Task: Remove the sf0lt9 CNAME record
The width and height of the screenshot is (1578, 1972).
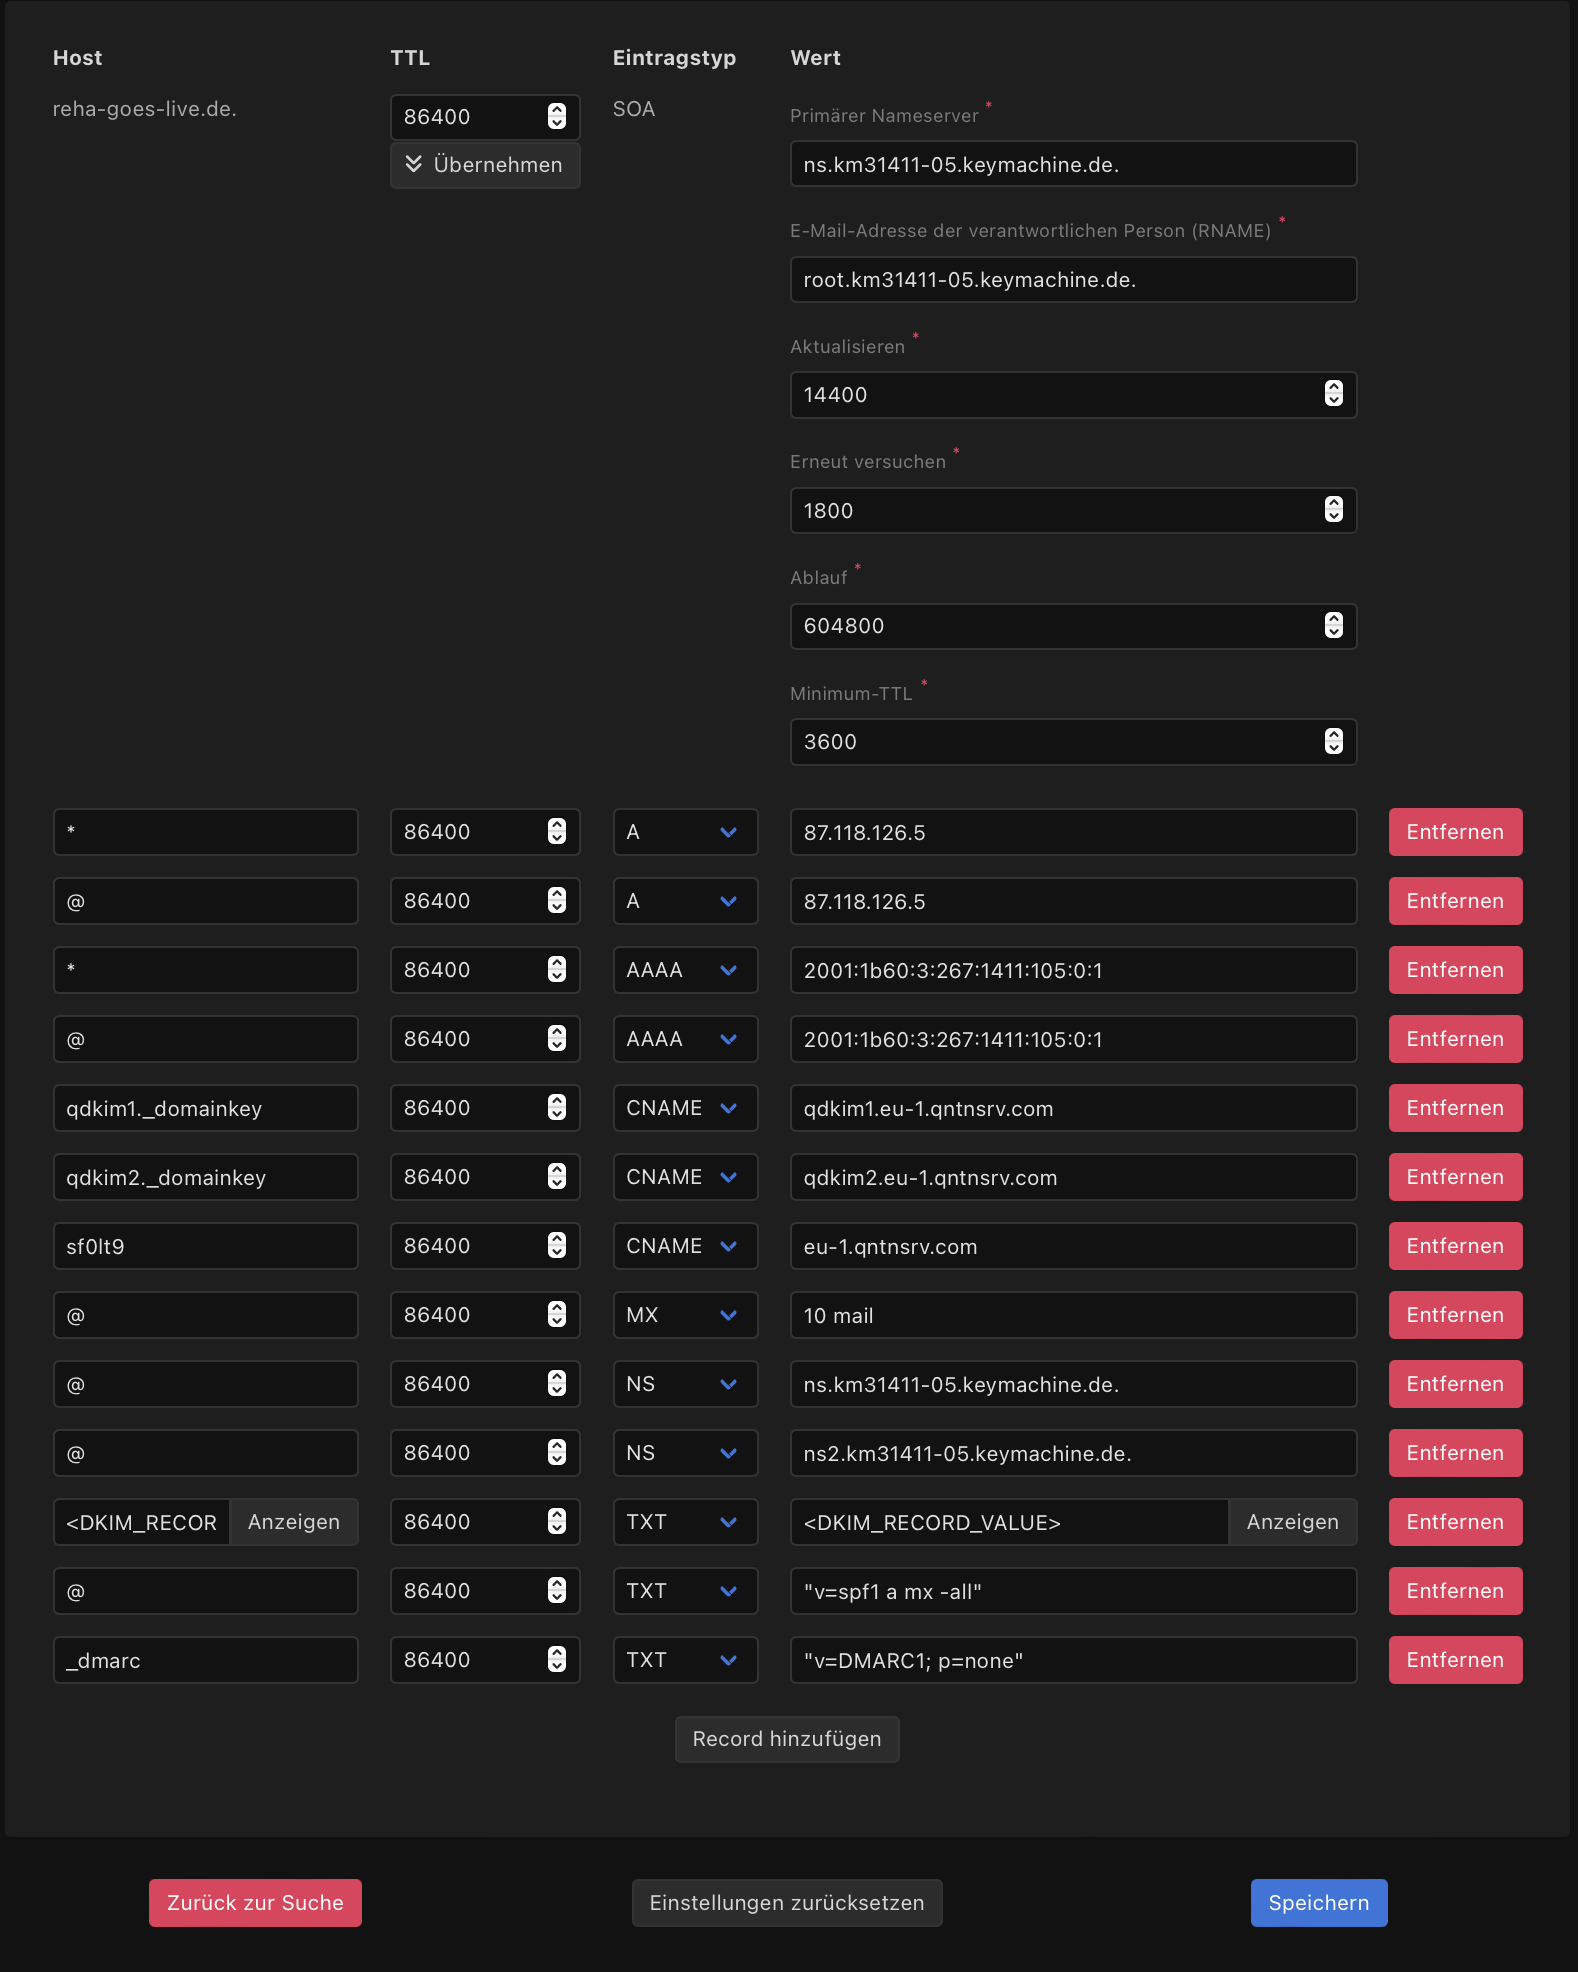Action: coord(1454,1246)
